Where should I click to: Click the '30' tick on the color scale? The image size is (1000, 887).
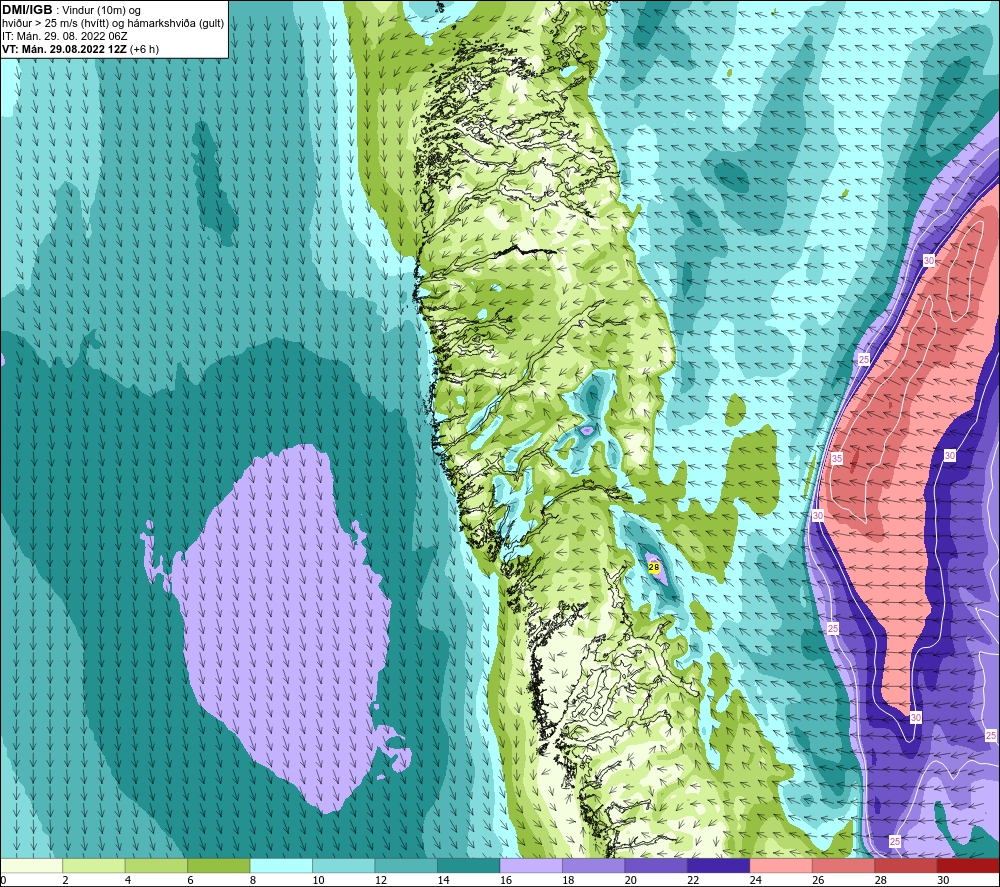coord(943,880)
